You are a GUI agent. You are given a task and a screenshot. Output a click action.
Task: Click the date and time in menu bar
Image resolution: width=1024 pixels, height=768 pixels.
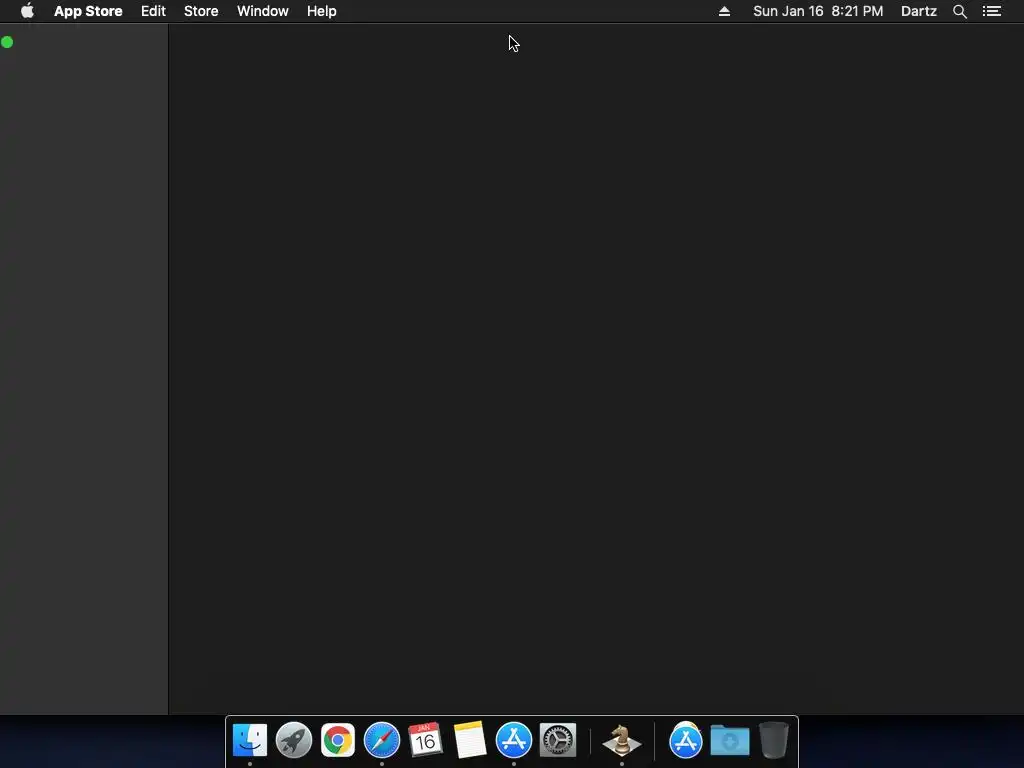pos(818,11)
